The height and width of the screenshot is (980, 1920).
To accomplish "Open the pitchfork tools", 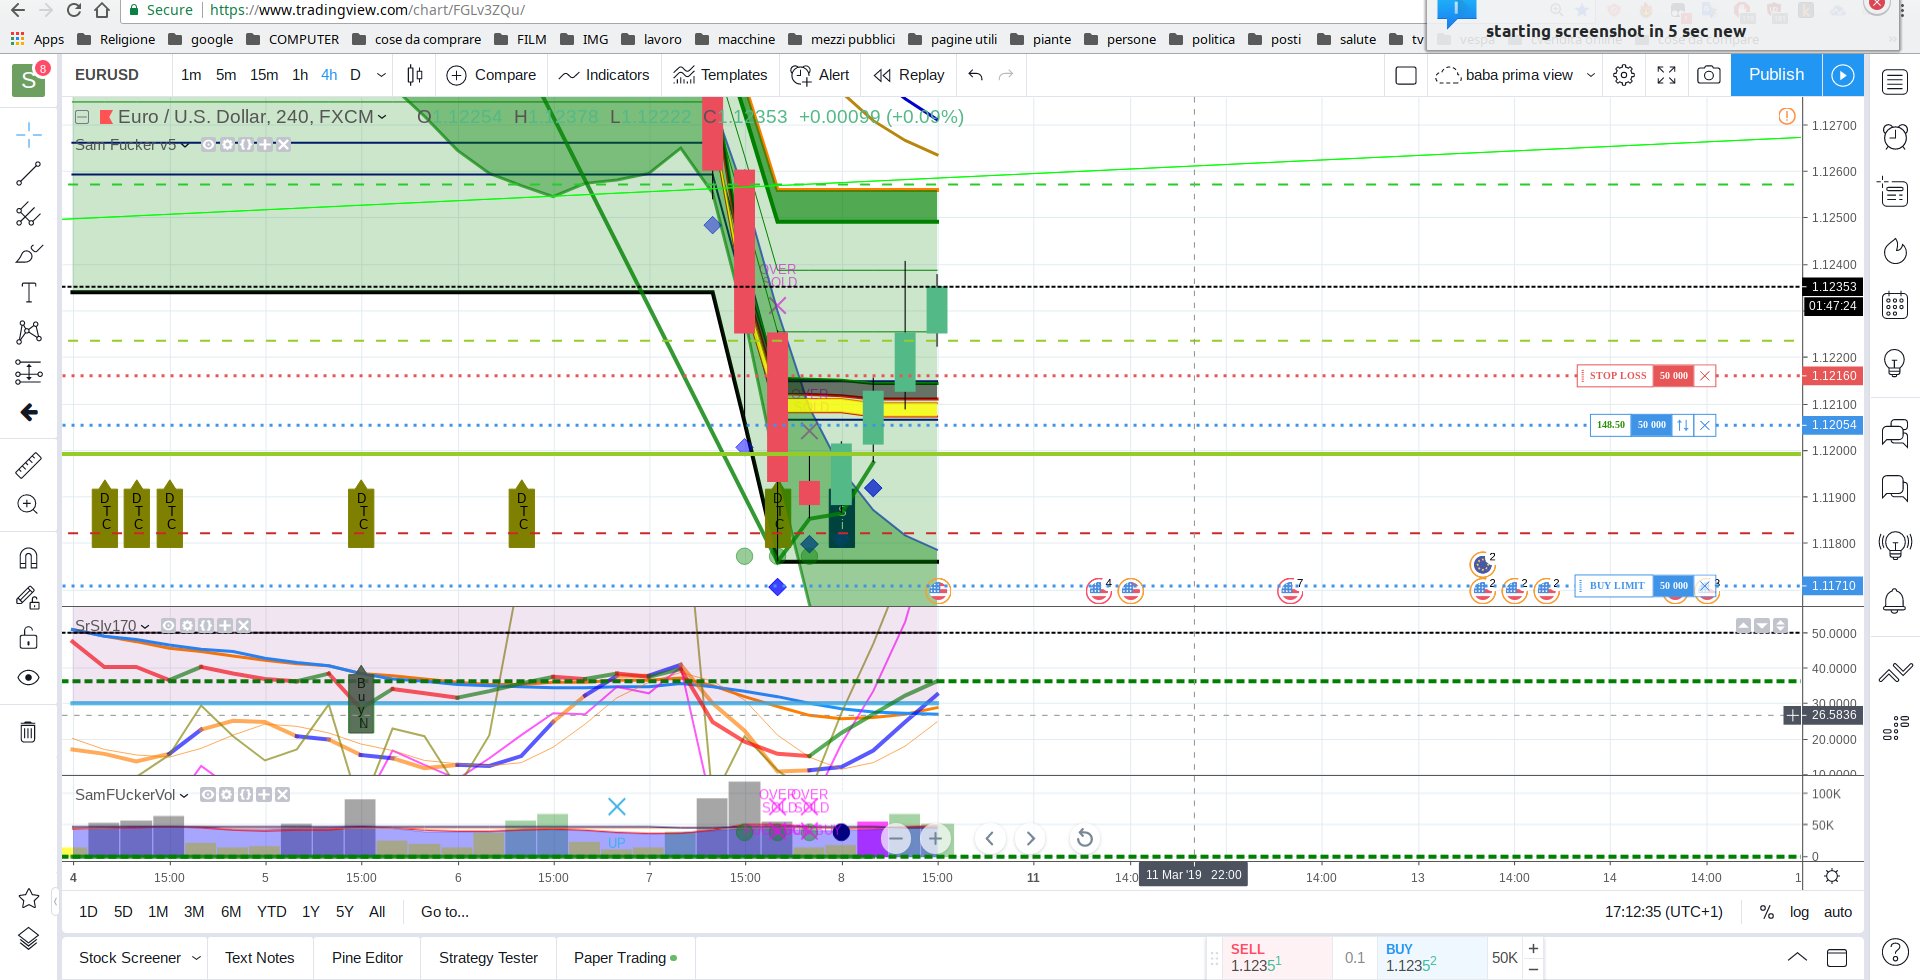I will (29, 214).
